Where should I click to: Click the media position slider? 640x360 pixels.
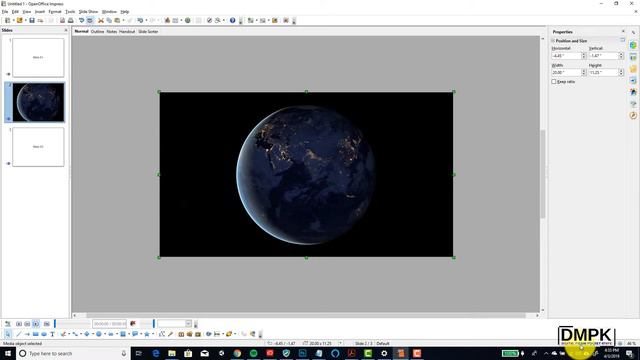(72, 324)
